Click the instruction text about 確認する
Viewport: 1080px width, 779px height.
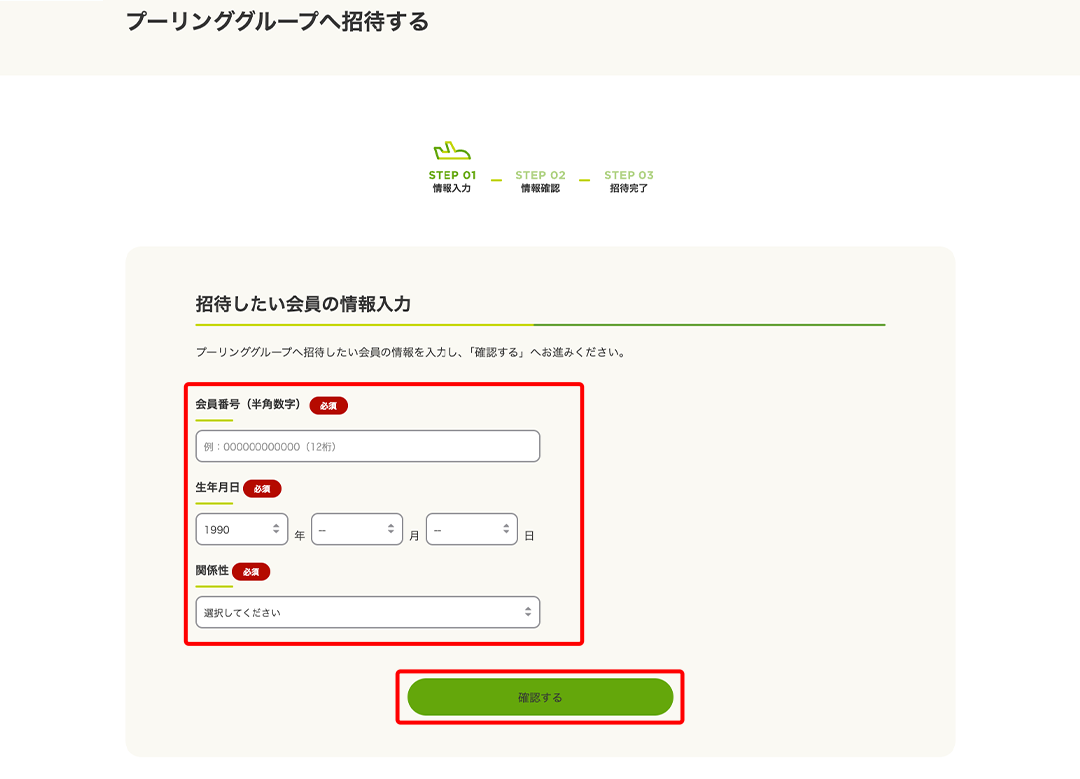pos(411,352)
